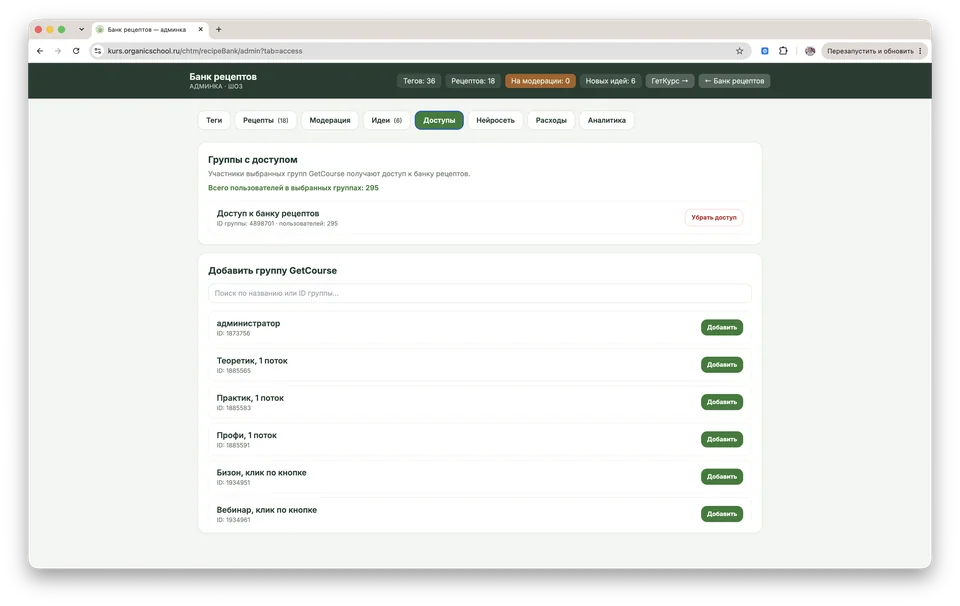Open the Расходы tab
960x606 pixels.
(x=551, y=120)
